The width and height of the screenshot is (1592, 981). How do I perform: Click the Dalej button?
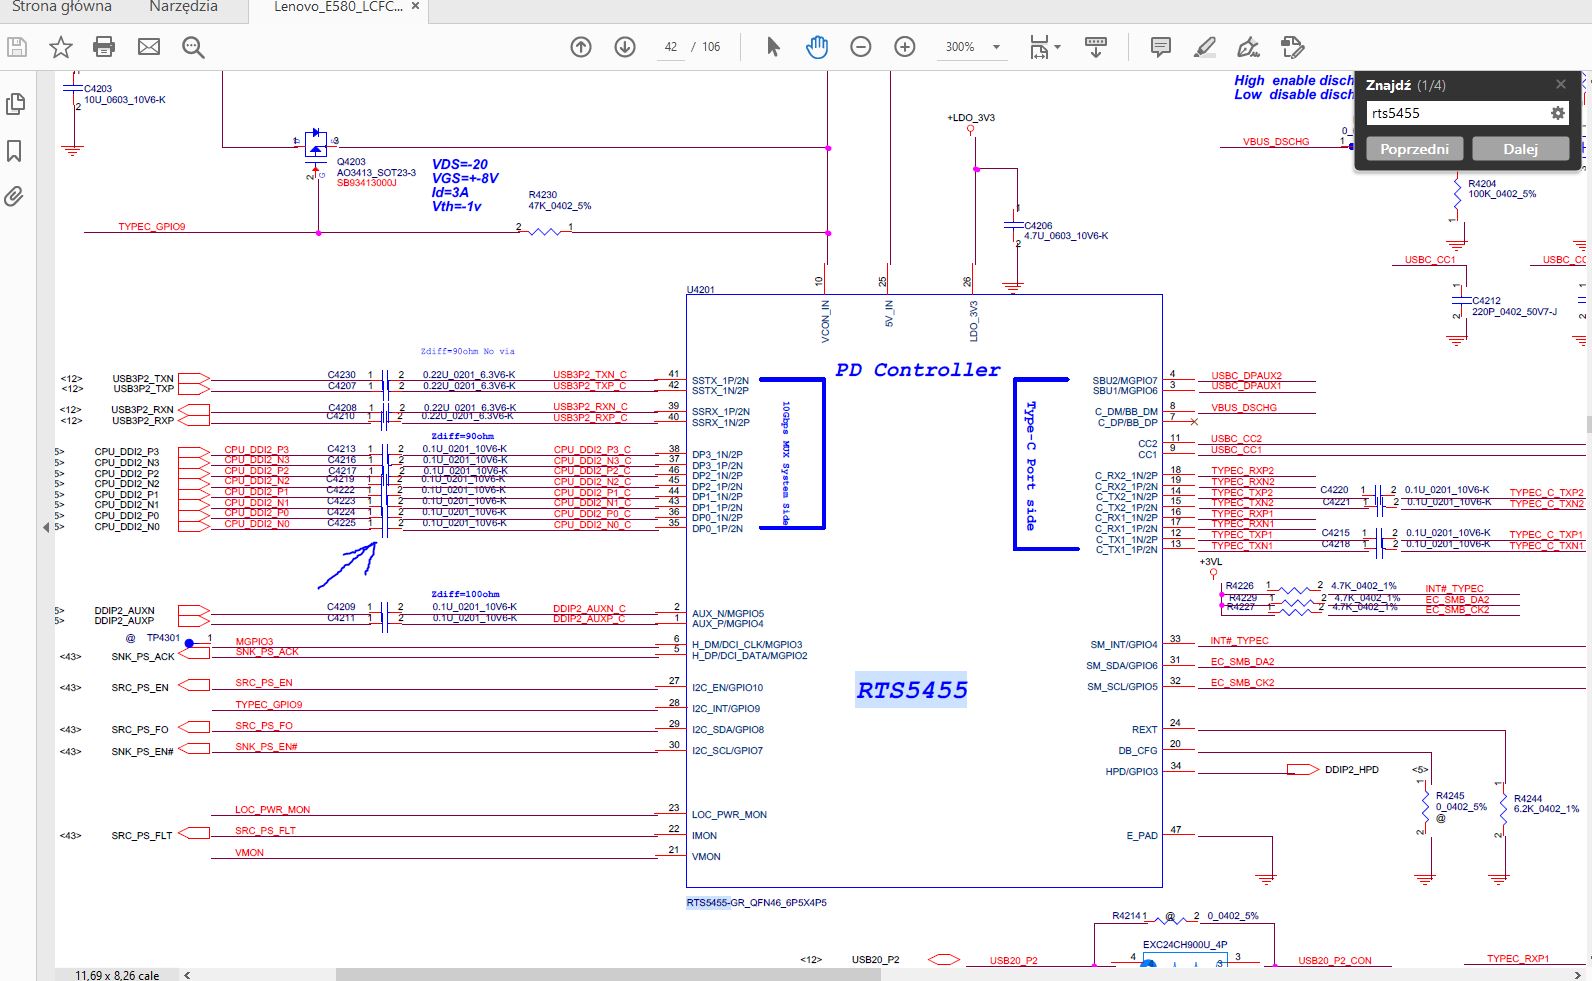[x=1520, y=149]
